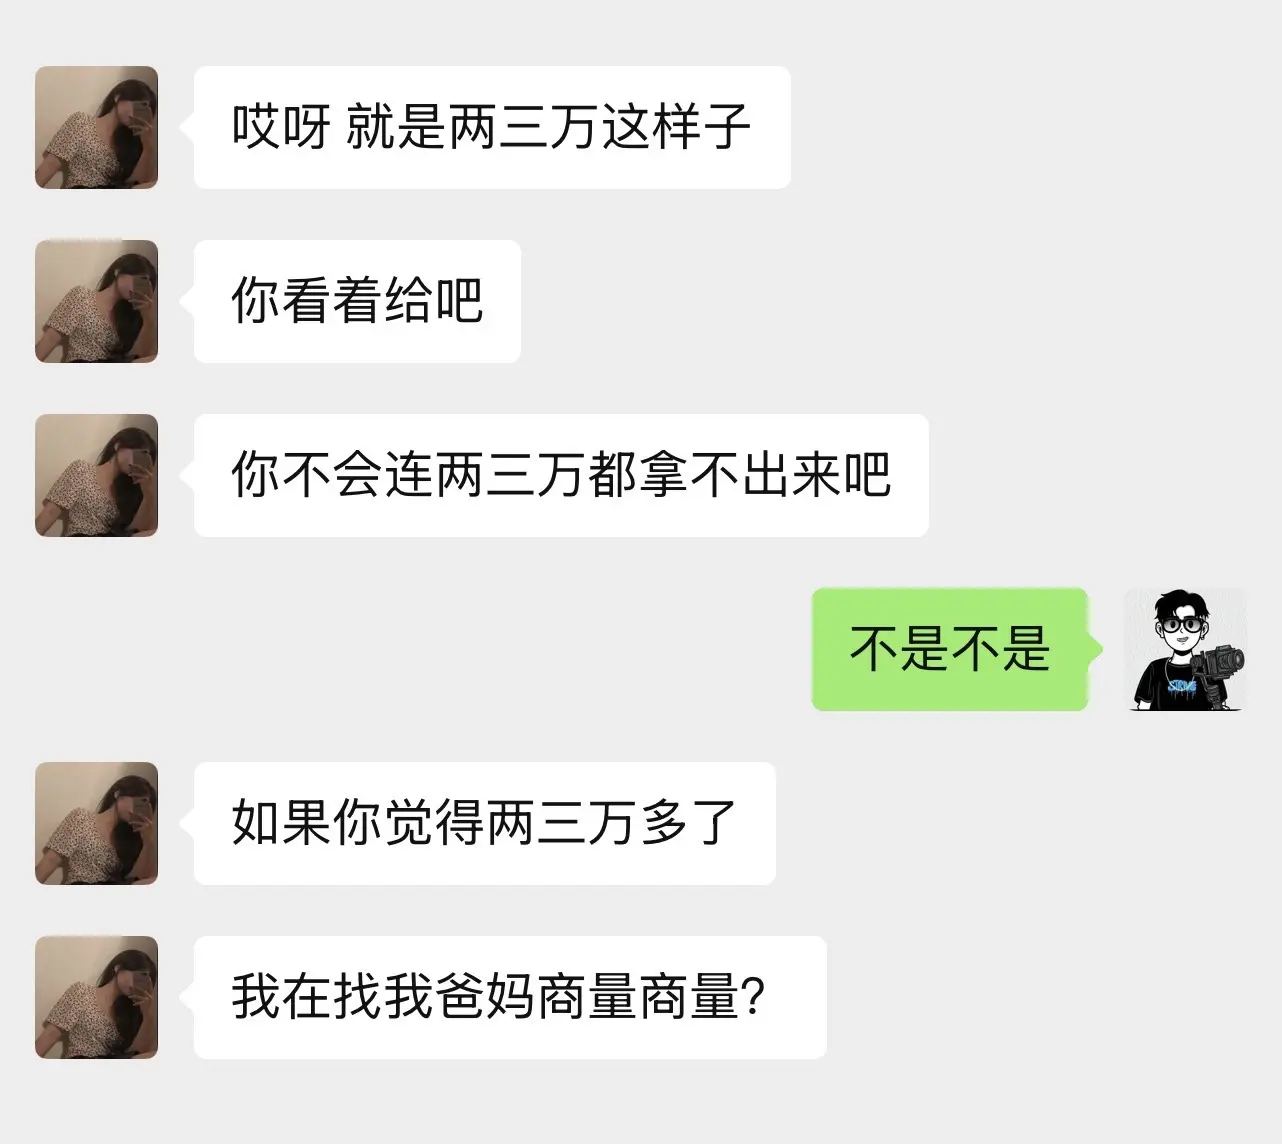The image size is (1282, 1144).
Task: Click the message '我在找我爸妈商量商量?'
Action: [510, 997]
